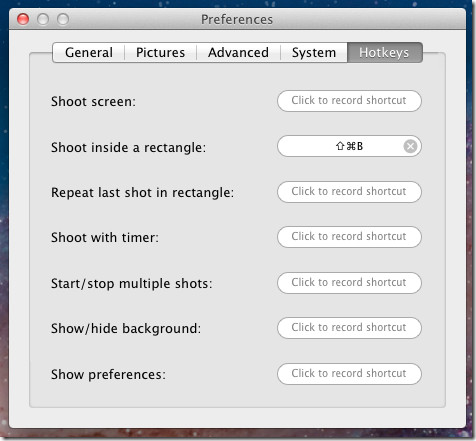Click the red close window button
476x441 pixels.
tap(23, 19)
